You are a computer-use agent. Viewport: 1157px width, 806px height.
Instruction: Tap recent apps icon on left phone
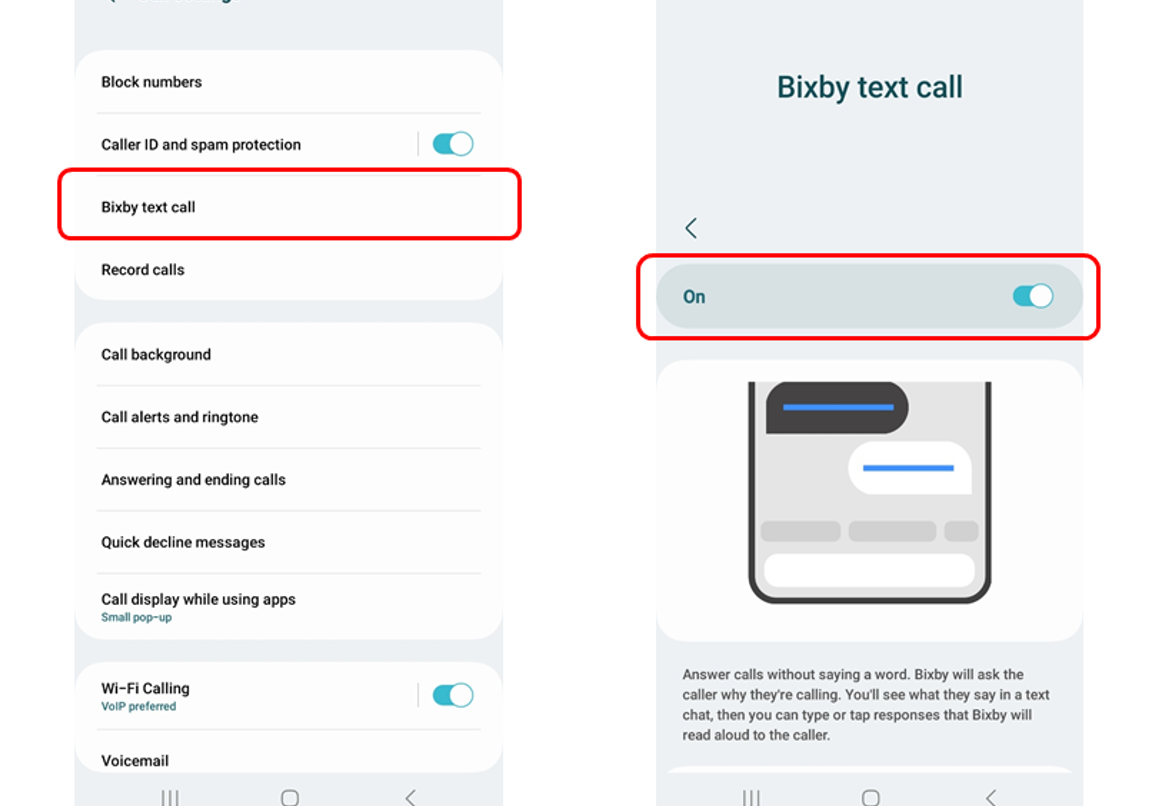point(170,798)
